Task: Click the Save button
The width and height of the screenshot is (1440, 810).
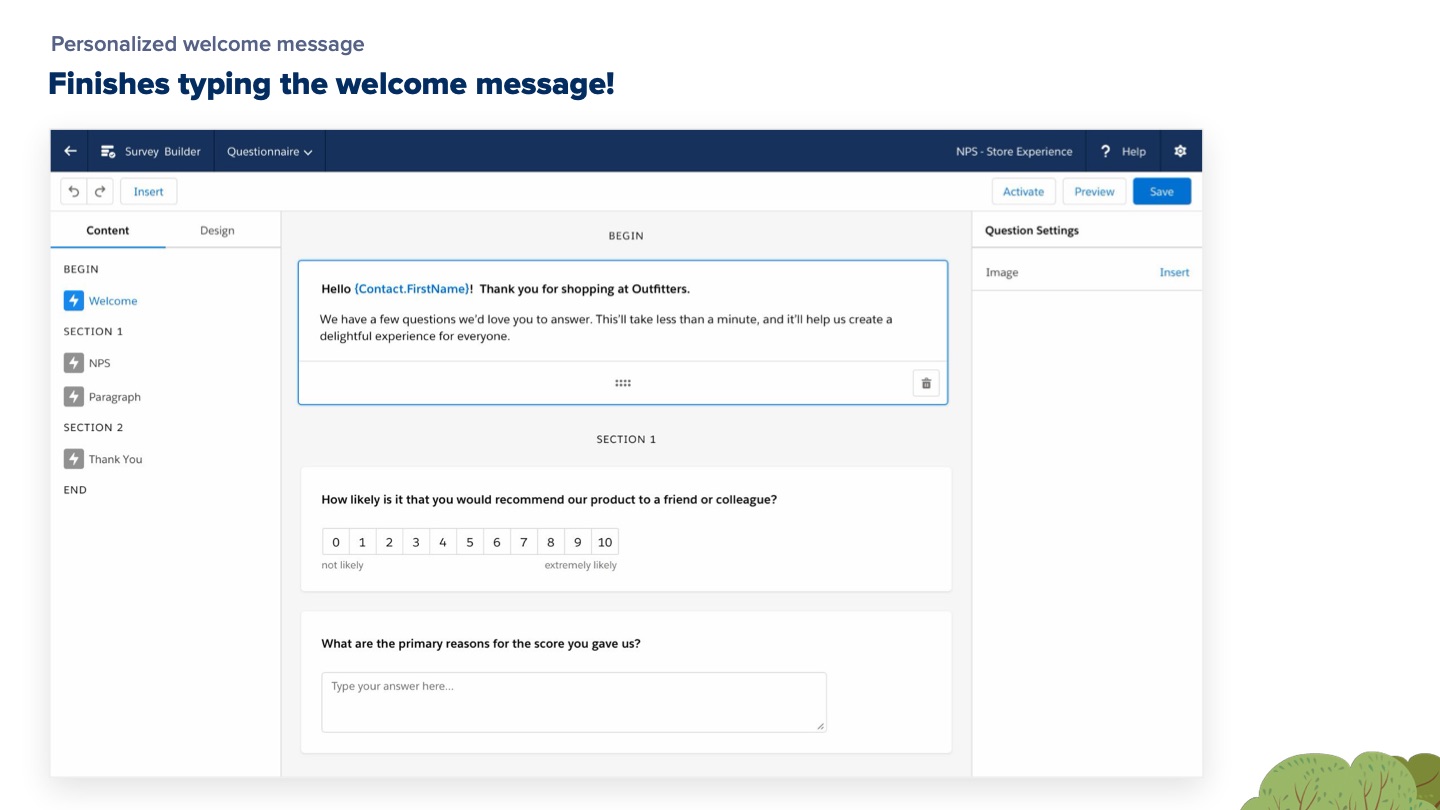Action: click(1162, 191)
